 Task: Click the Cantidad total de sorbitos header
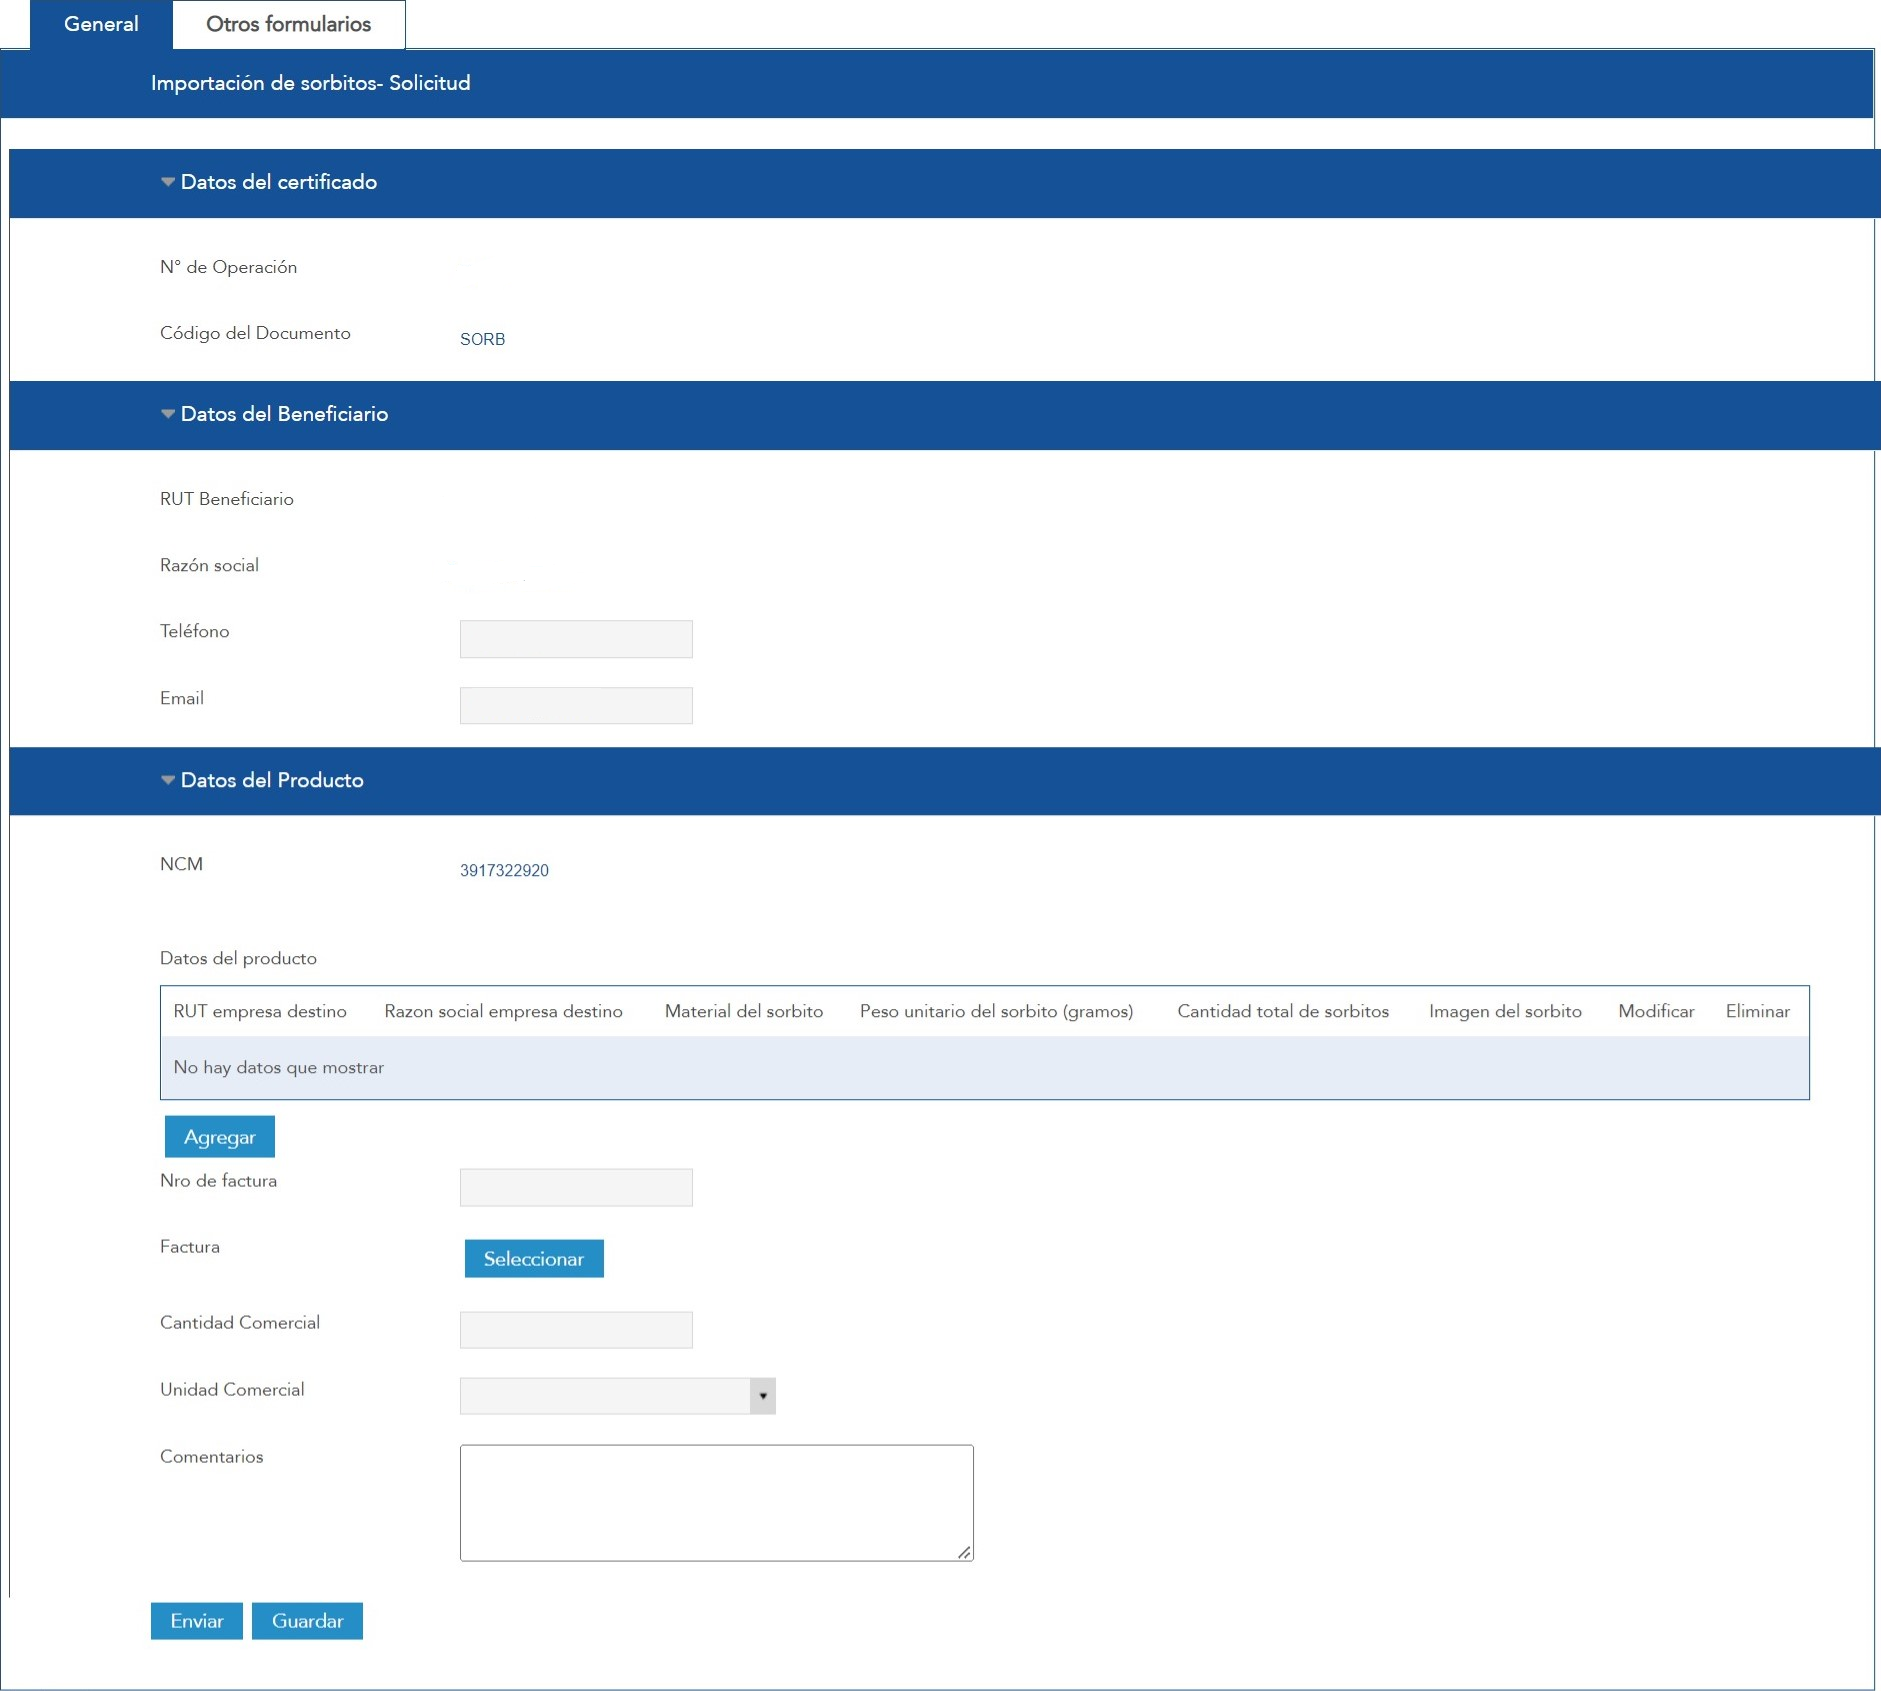pyautogui.click(x=1283, y=1011)
